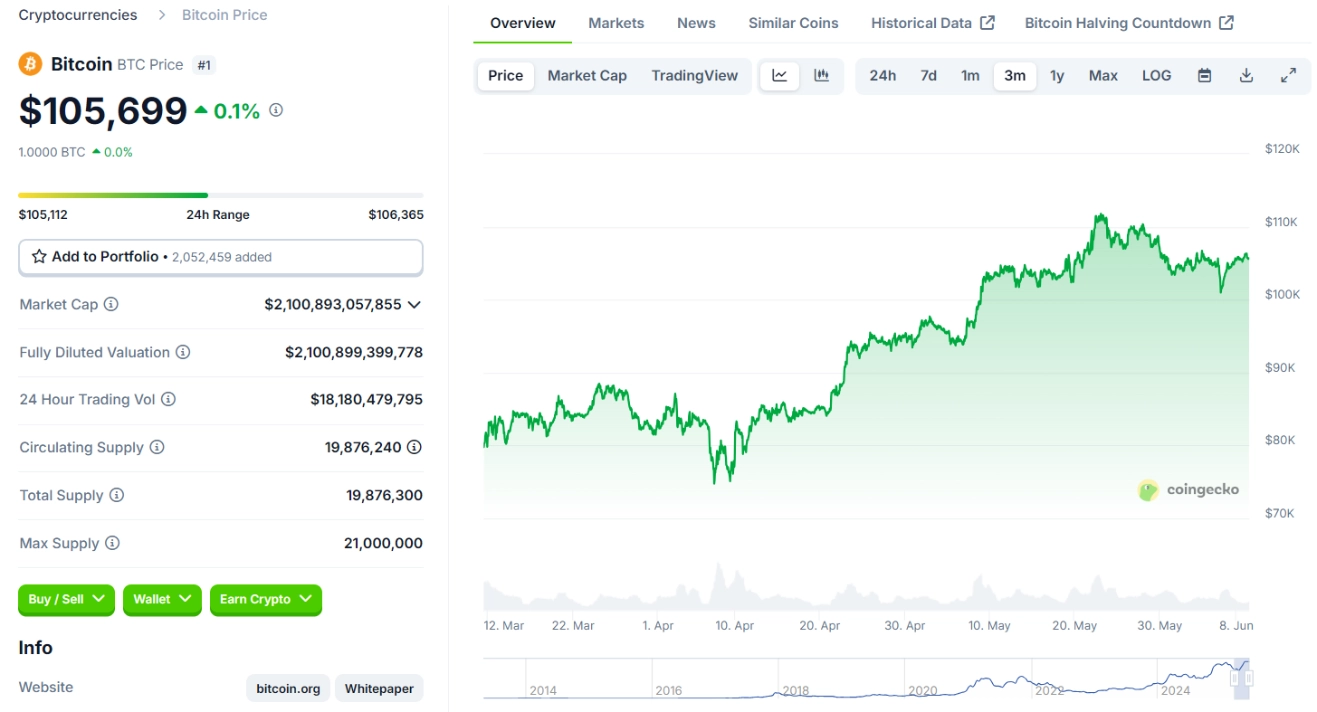Click the max supply value 21,000,000
Image resolution: width=1317 pixels, height=712 pixels.
click(383, 543)
